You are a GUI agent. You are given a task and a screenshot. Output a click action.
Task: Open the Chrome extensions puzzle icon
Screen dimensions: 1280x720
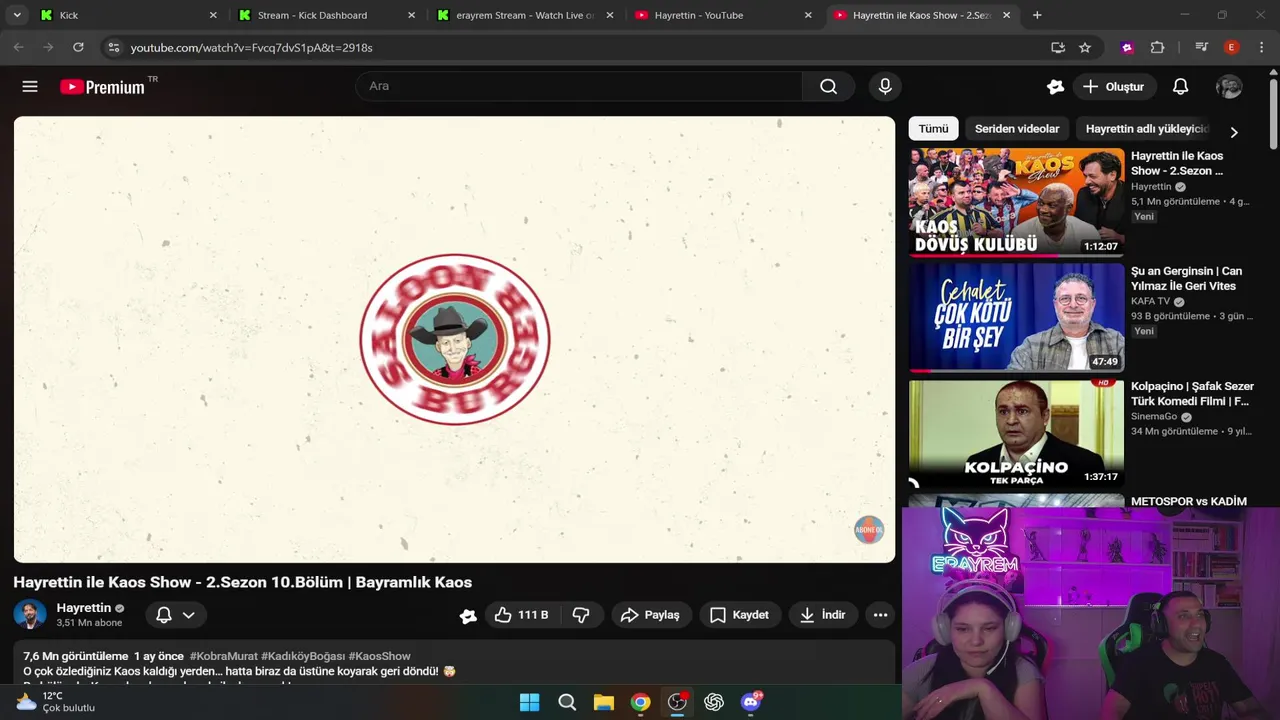pyautogui.click(x=1158, y=47)
